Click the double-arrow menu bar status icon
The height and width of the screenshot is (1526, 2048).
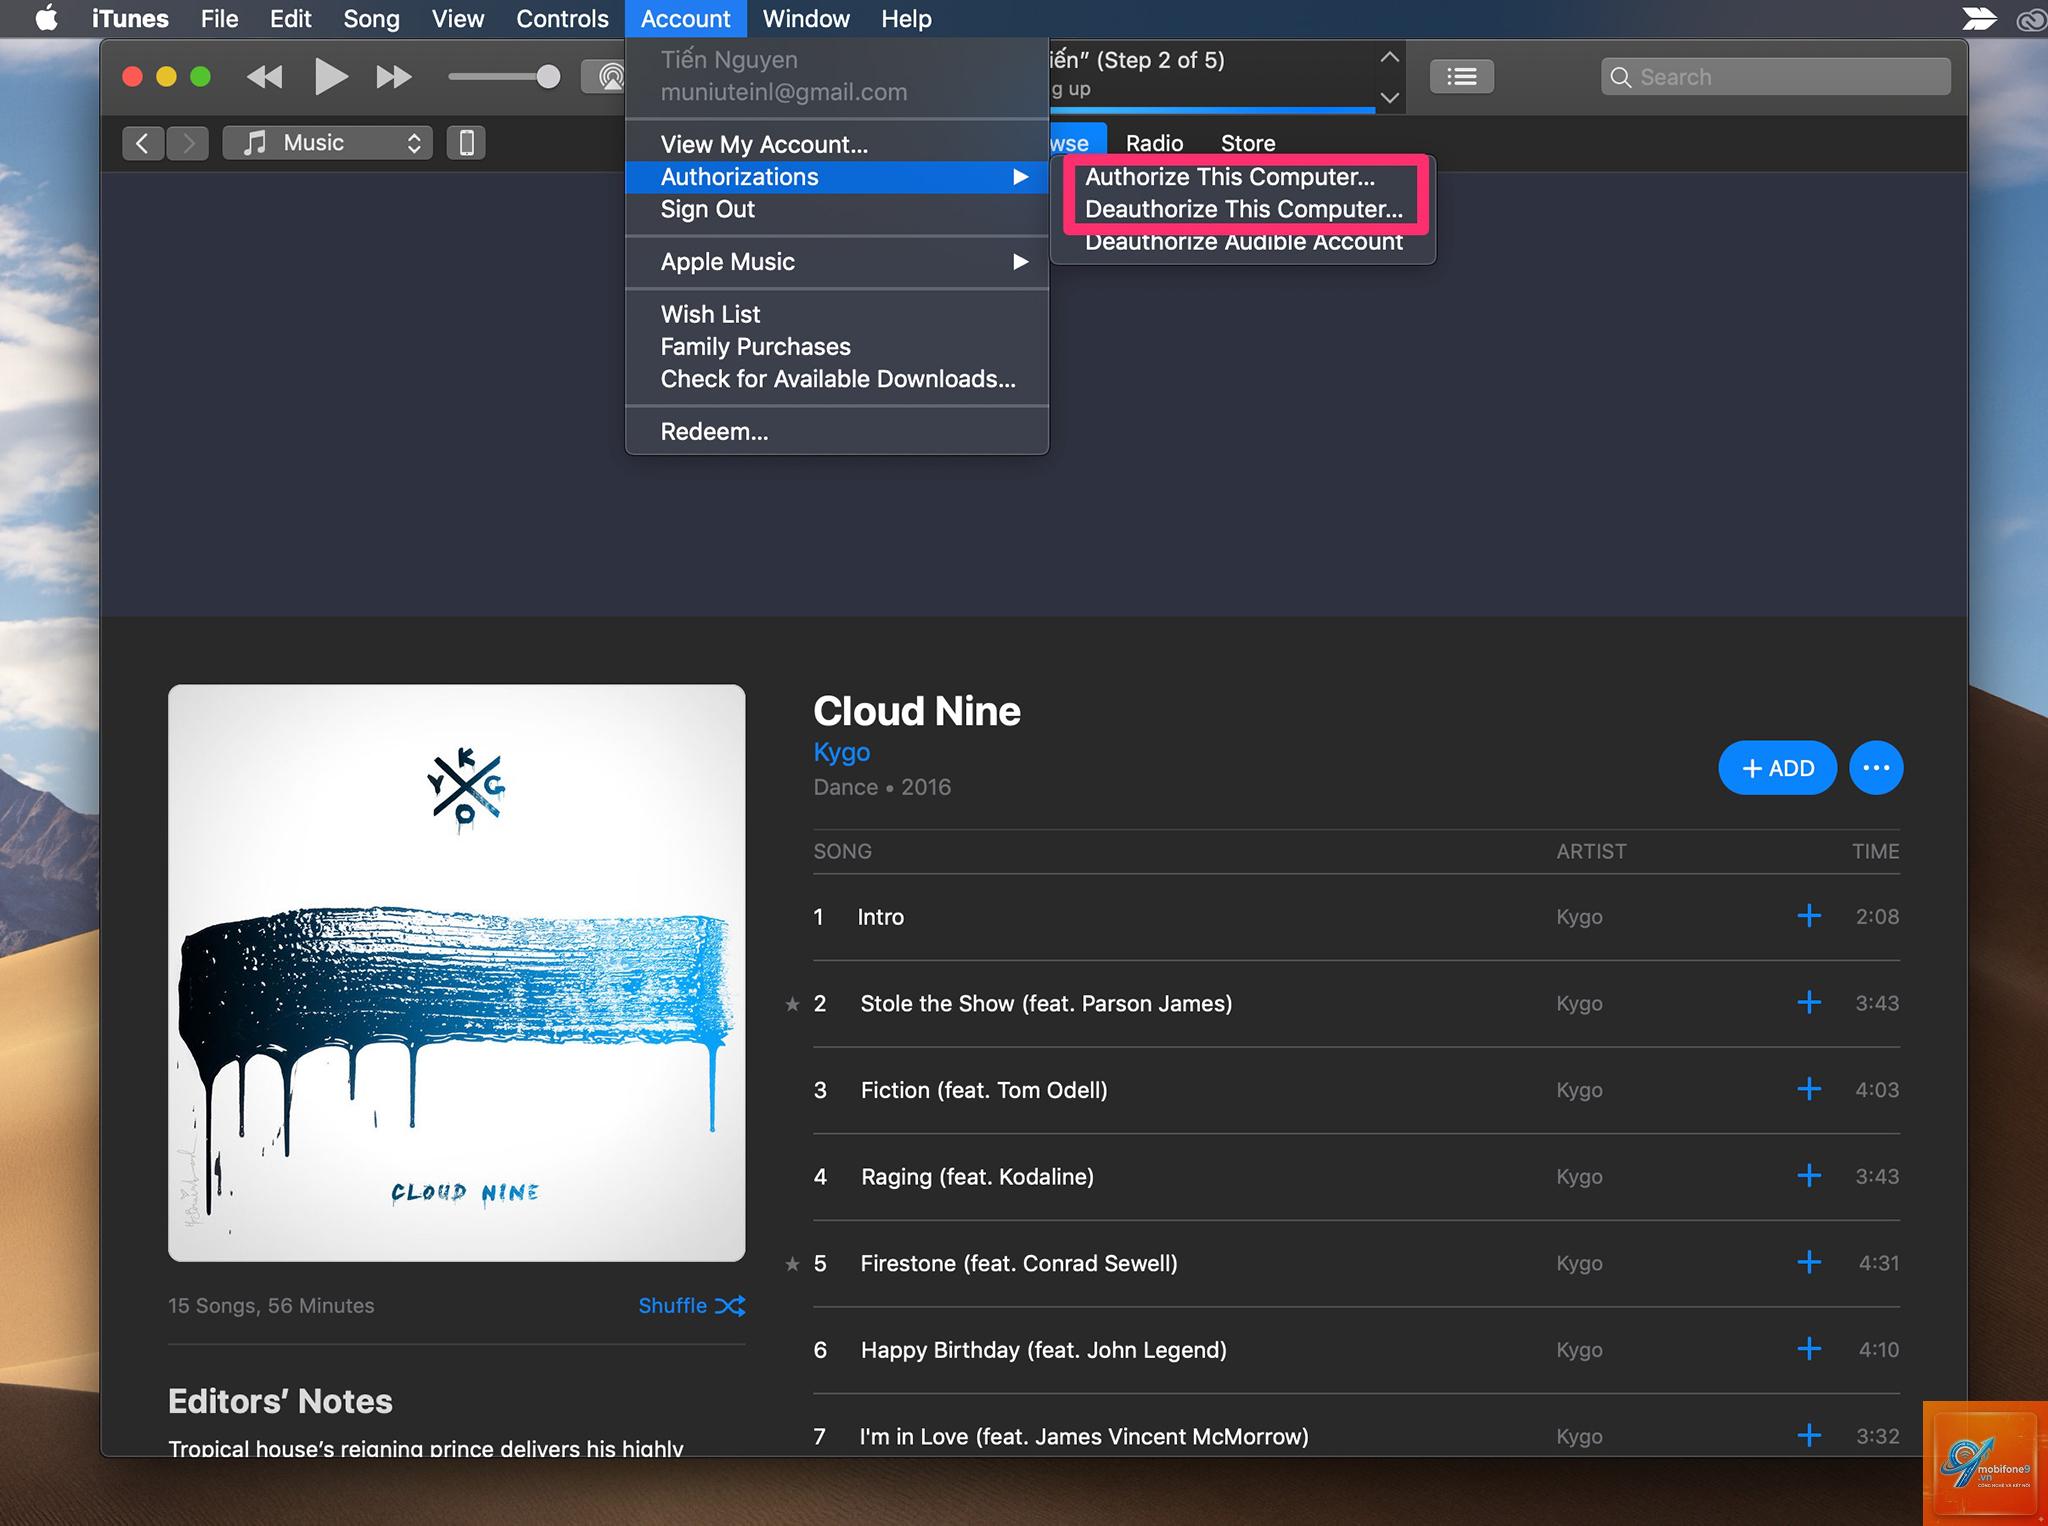(x=1979, y=19)
